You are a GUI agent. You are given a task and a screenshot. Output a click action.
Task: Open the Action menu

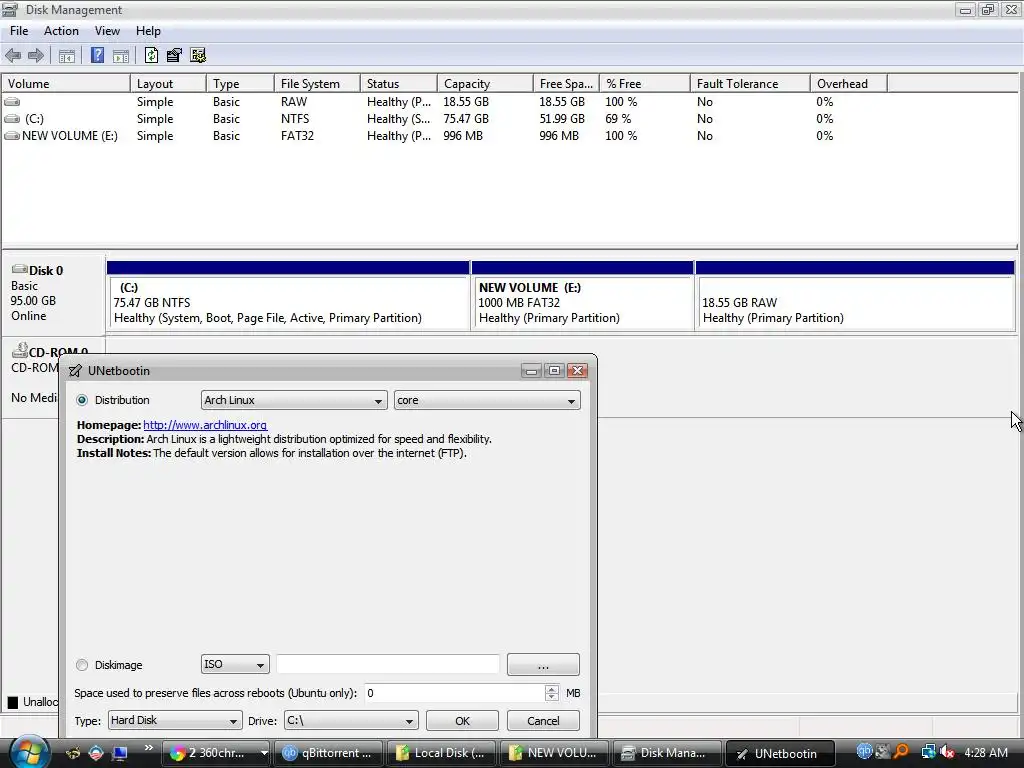click(61, 31)
